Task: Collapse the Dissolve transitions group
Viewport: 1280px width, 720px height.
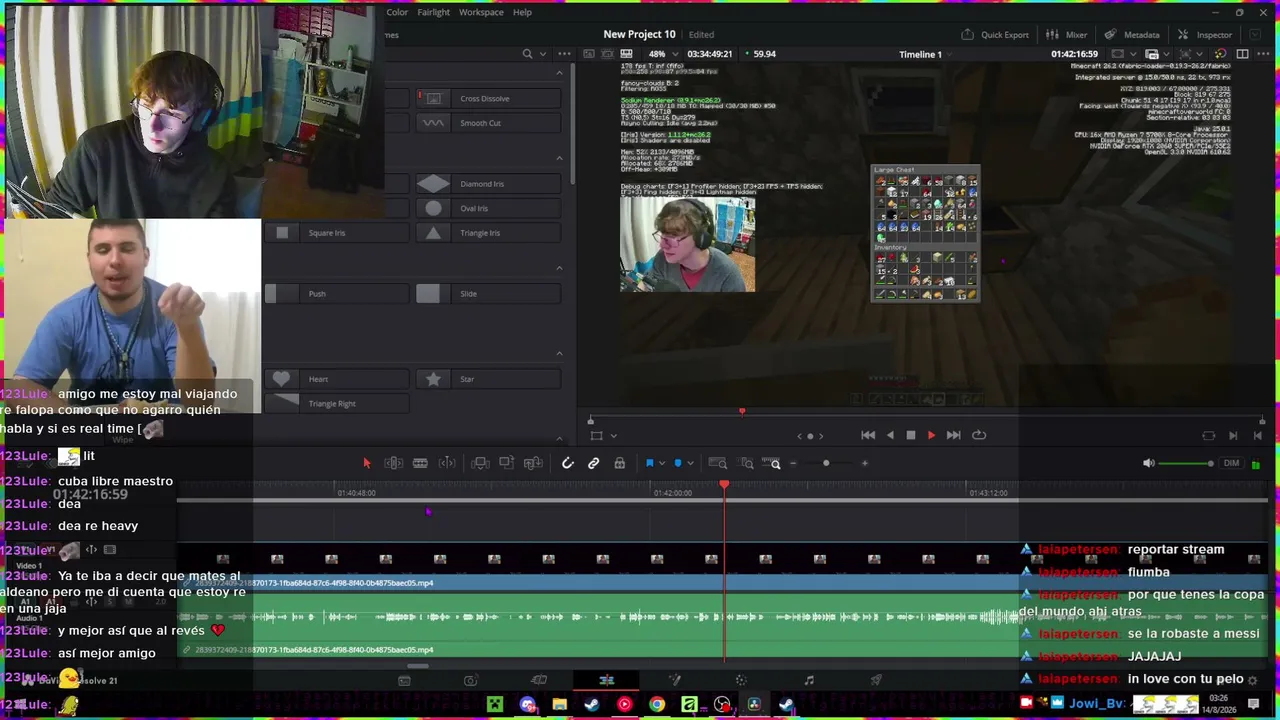Action: tap(559, 73)
